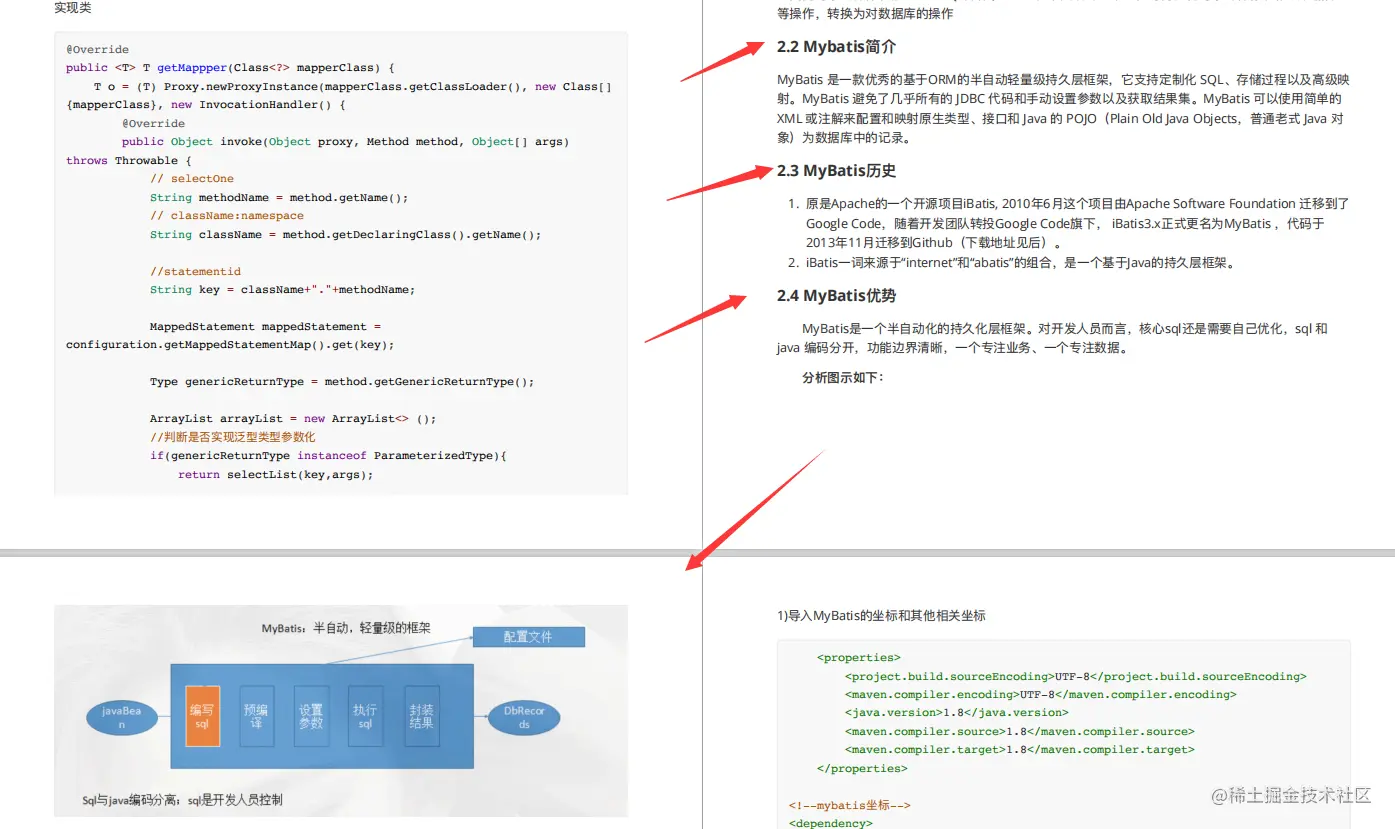The width and height of the screenshot is (1395, 829).
Task: Click the history item beginning "原是Apache的一个开源项目iBatis"
Action: pos(1077,223)
